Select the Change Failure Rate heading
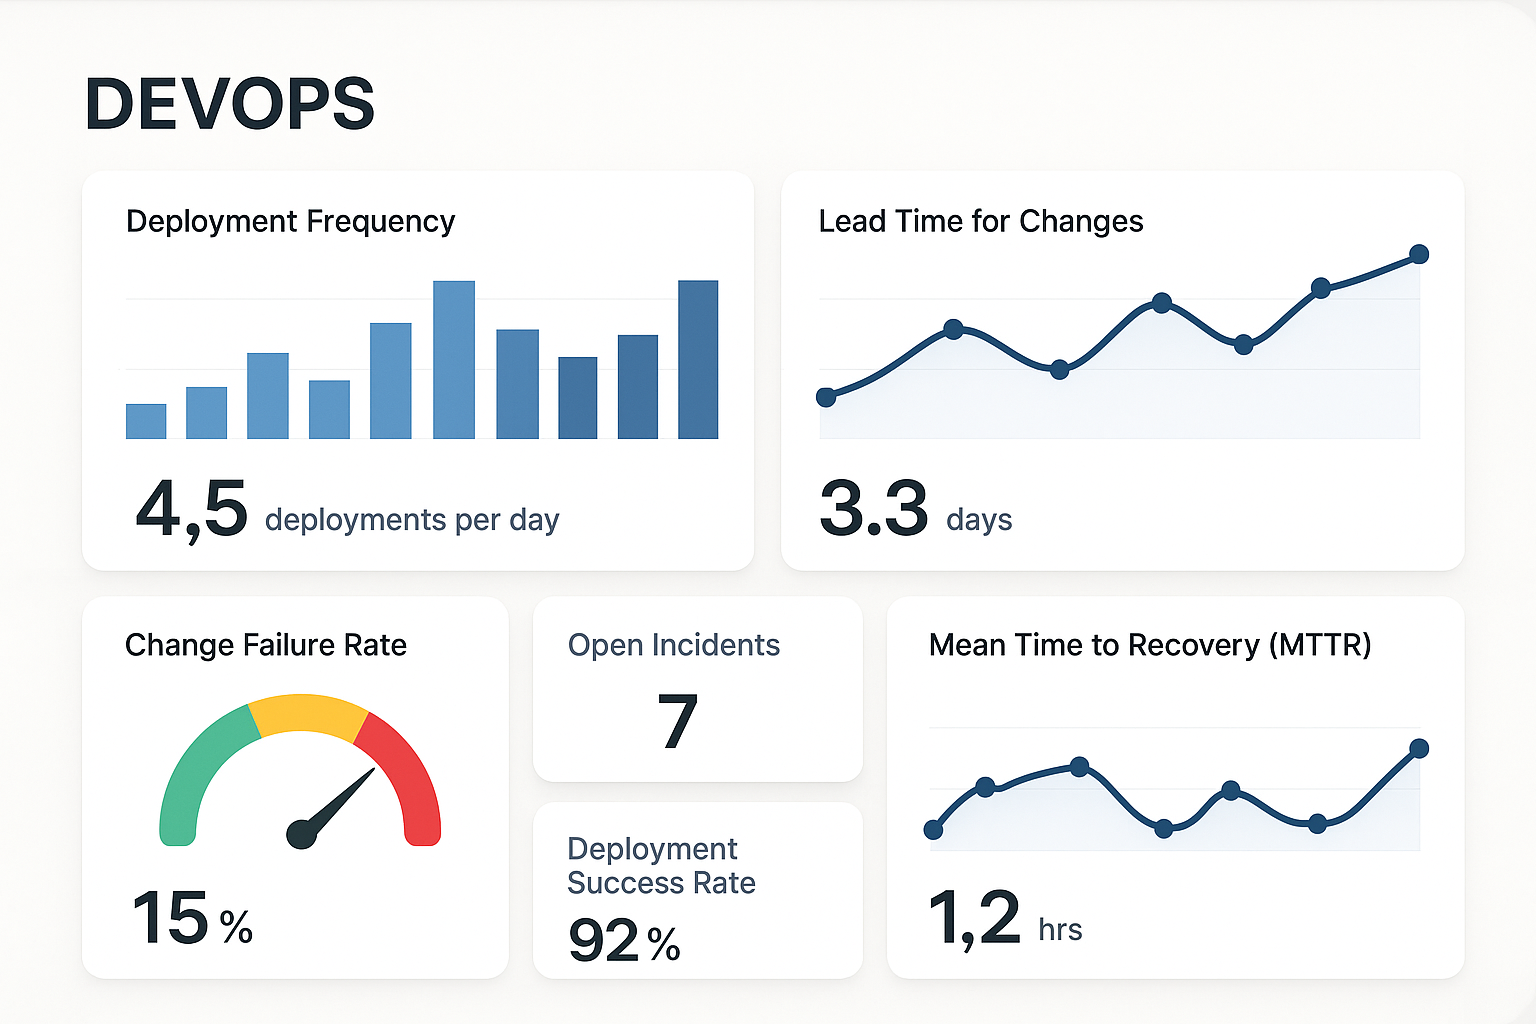Image resolution: width=1536 pixels, height=1024 pixels. coord(265,645)
